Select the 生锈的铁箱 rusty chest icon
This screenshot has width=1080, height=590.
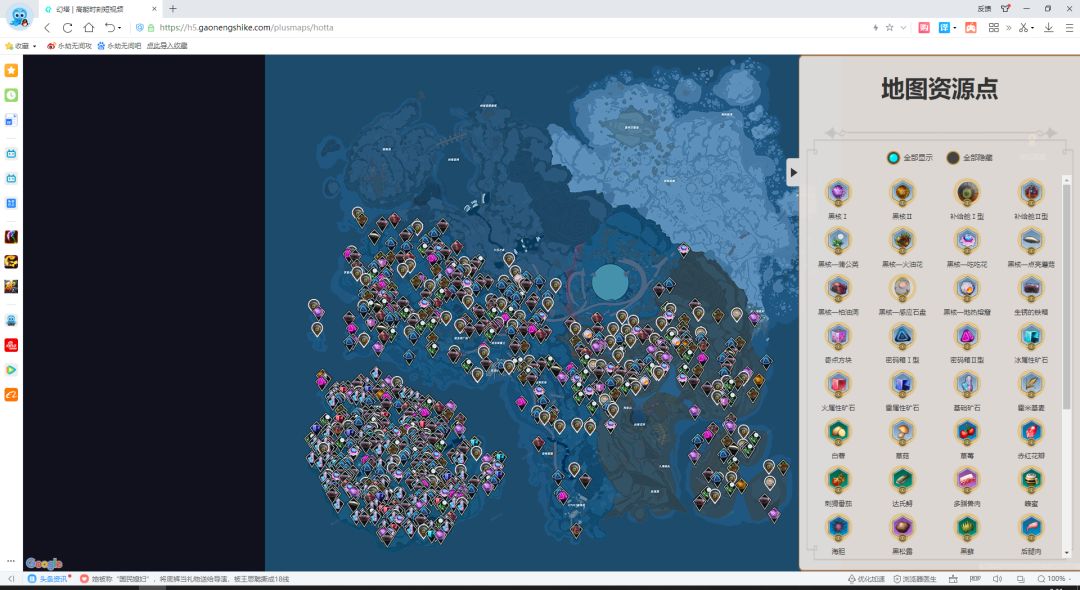[x=1031, y=288]
